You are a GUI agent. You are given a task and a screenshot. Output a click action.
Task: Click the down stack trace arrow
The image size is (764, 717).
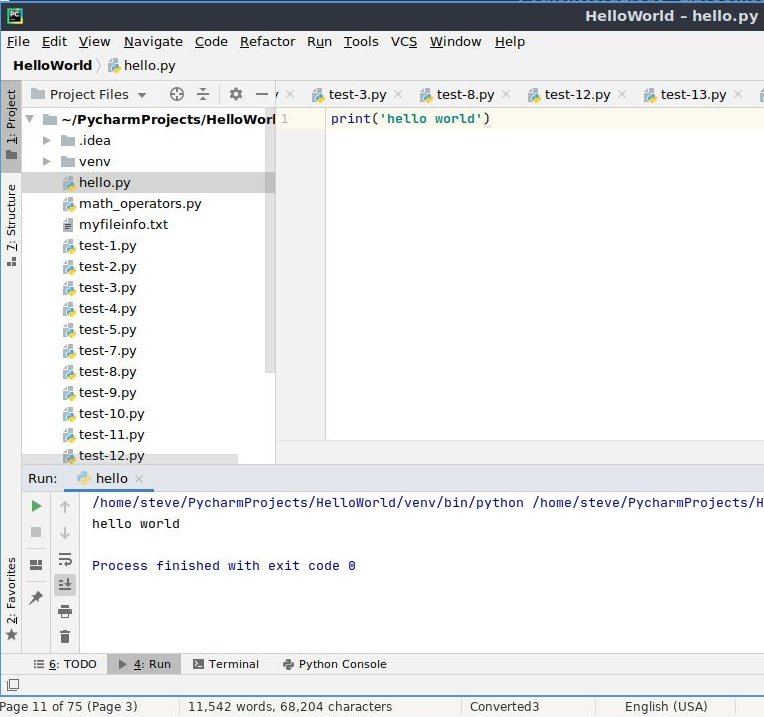click(65, 533)
